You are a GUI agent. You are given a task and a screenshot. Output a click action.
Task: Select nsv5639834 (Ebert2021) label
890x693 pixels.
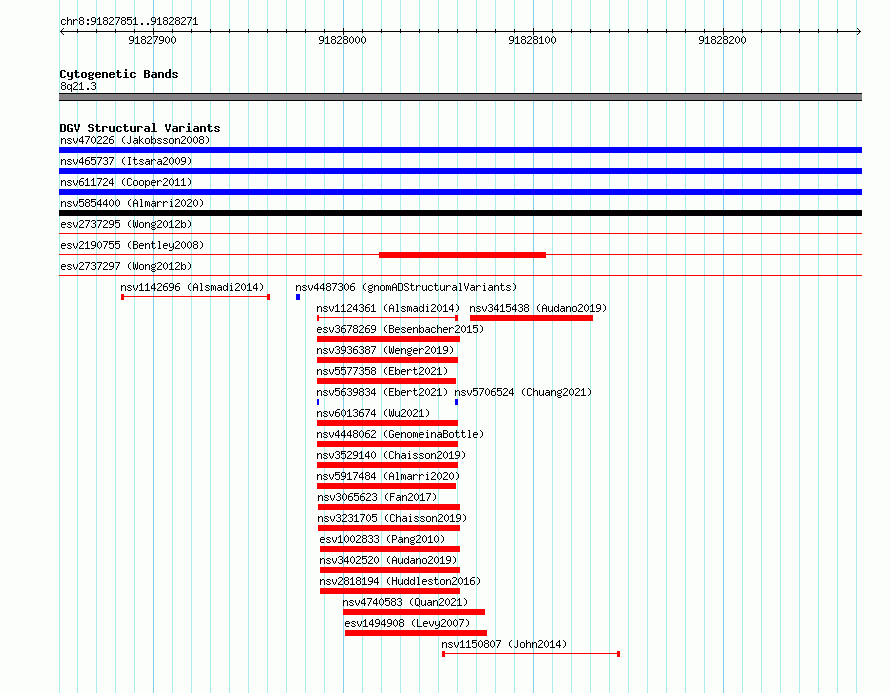click(382, 392)
